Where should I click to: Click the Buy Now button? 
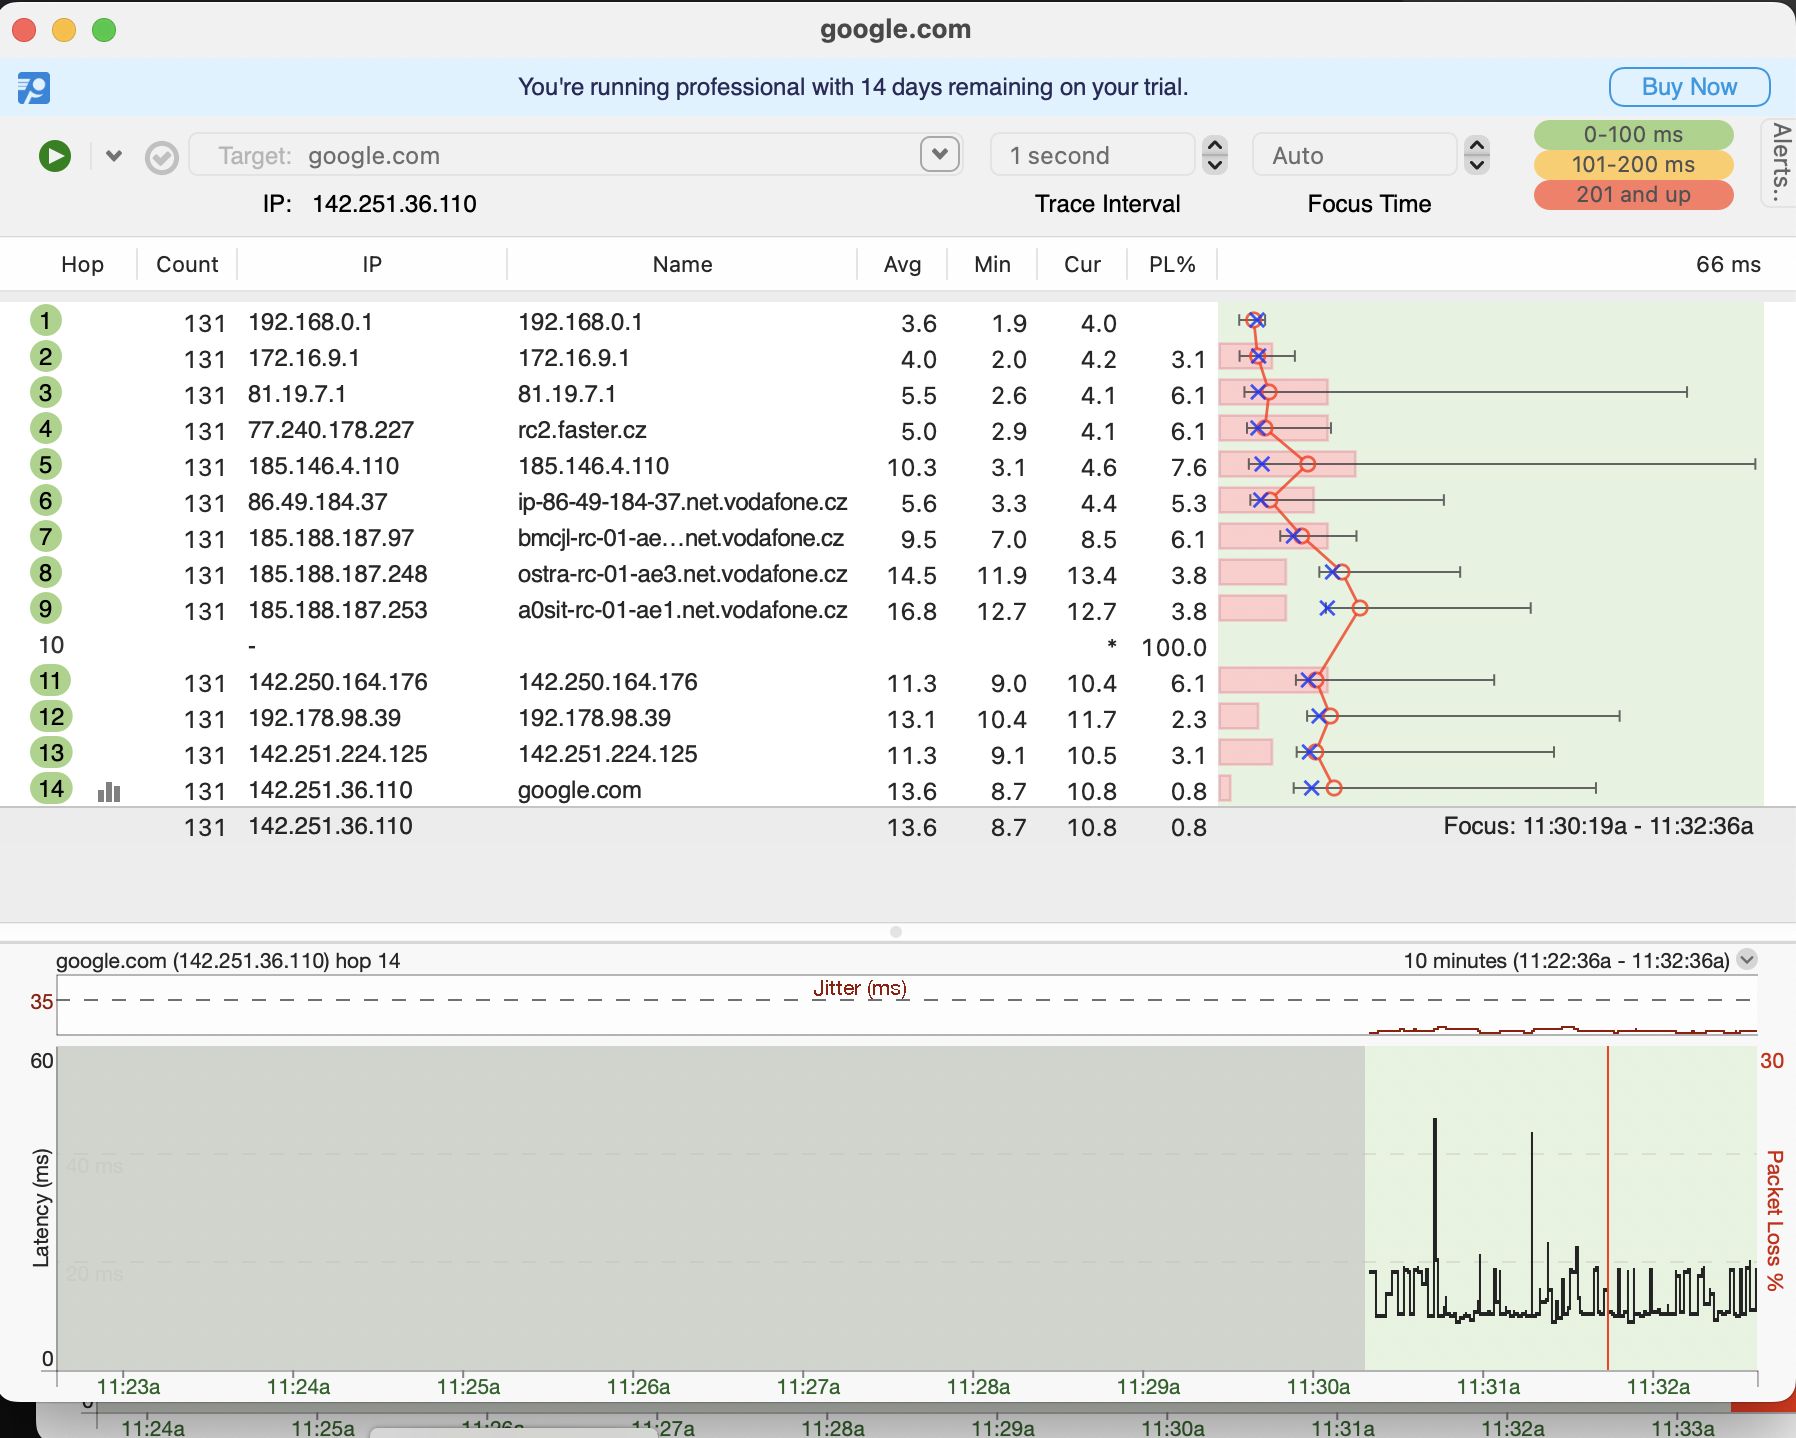point(1689,87)
